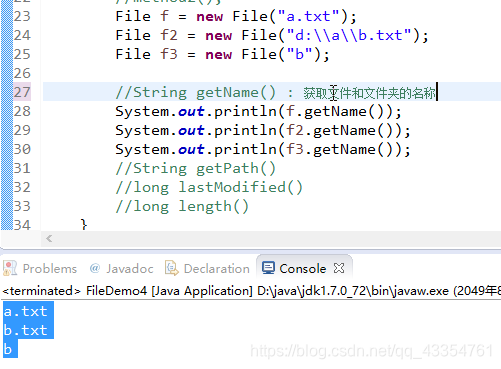Click the //long lastModified() comment

209,187
